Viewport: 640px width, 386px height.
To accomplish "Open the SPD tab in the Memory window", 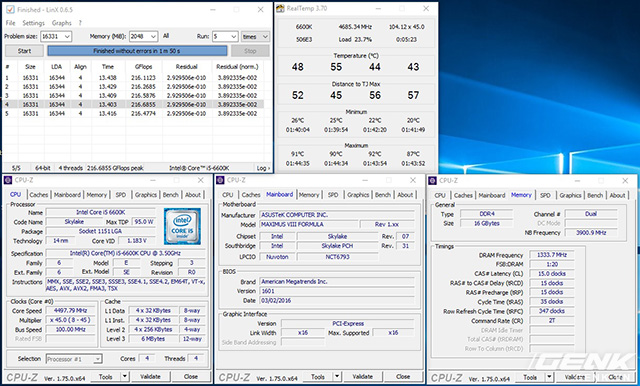I will point(545,195).
